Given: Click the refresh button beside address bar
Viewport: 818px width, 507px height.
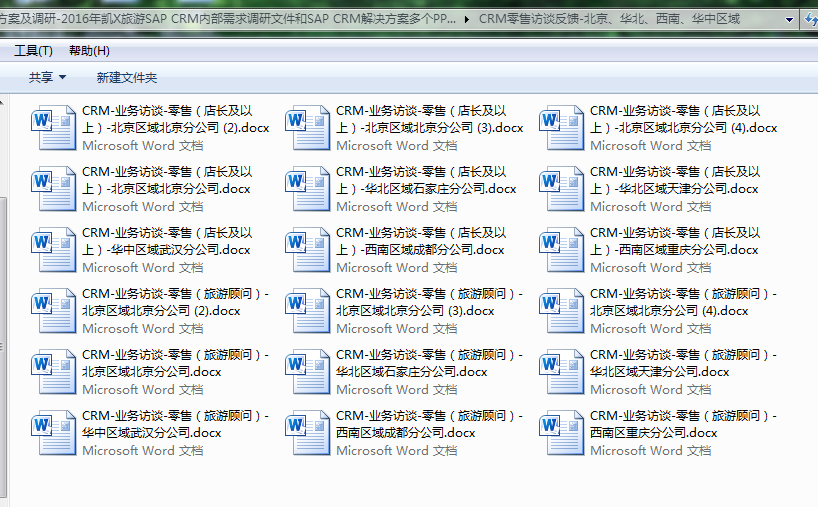Looking at the screenshot, I should [x=811, y=20].
